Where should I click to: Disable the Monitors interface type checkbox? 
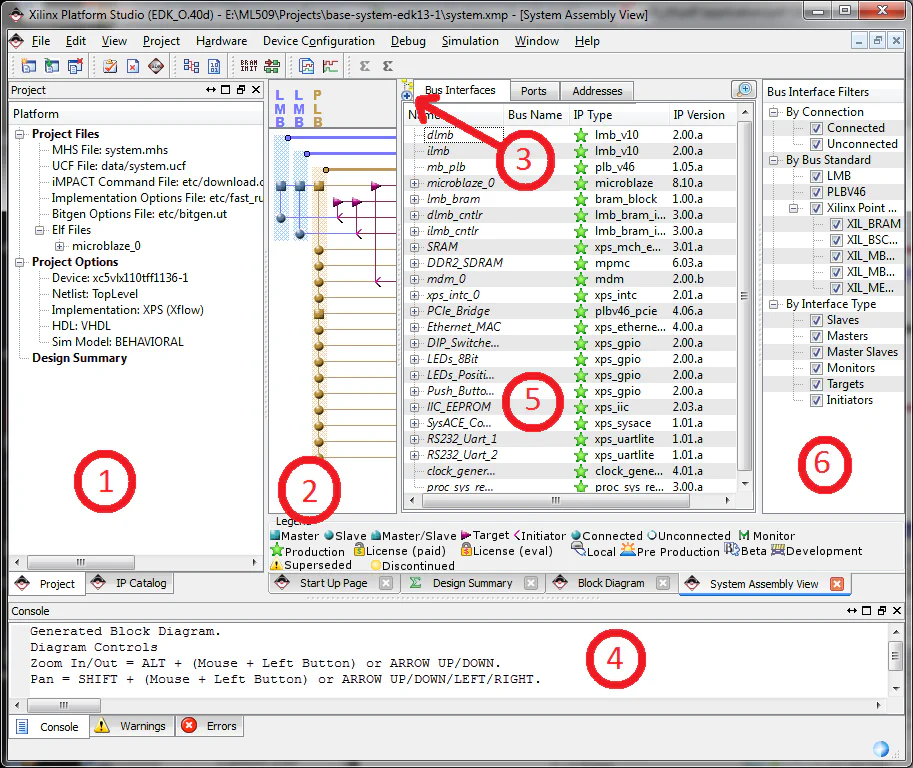coord(816,368)
